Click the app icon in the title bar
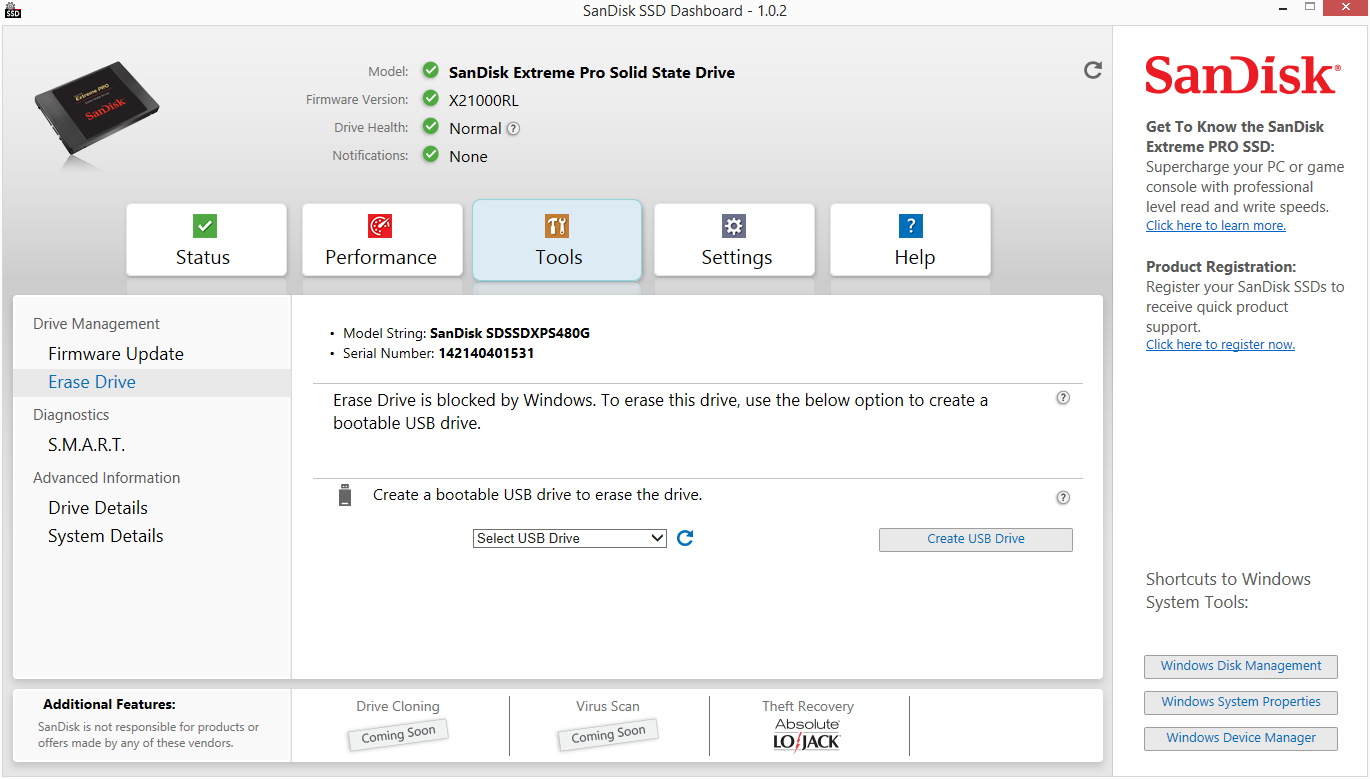Image resolution: width=1370 pixels, height=779 pixels. click(x=13, y=10)
